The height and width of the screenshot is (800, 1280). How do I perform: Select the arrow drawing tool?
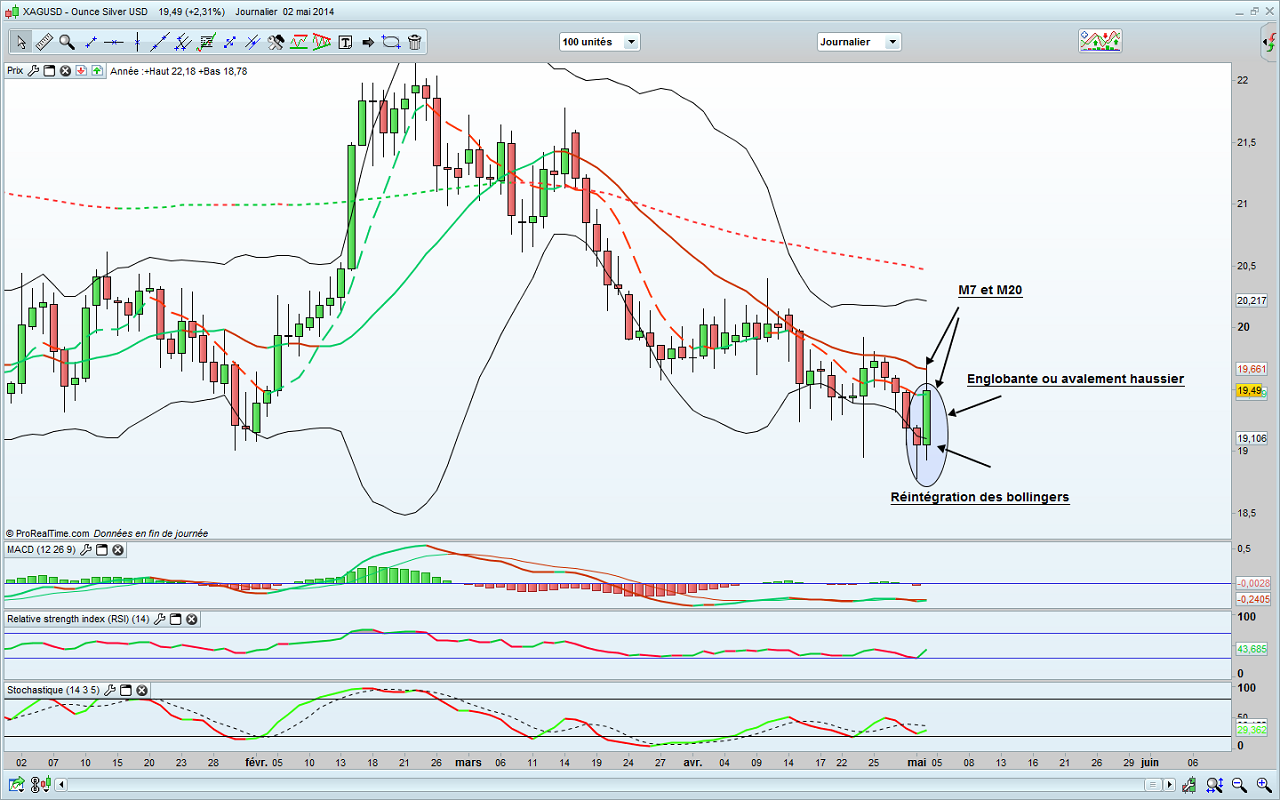[367, 42]
